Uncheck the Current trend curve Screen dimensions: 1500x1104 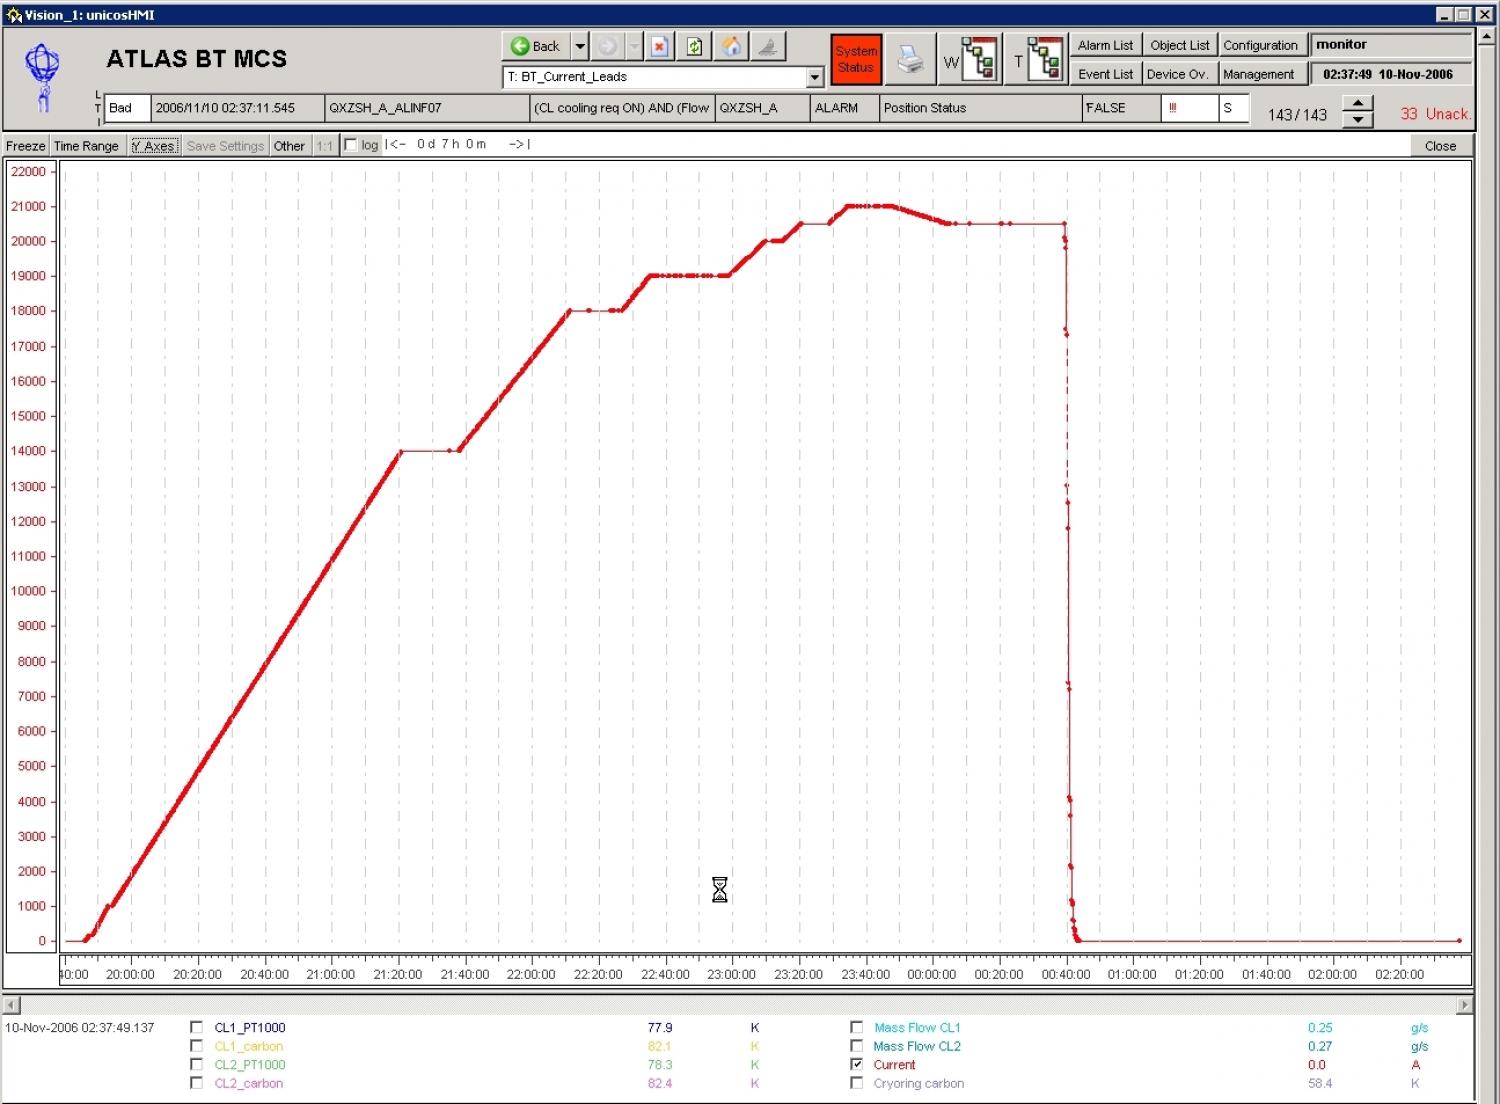pos(857,1064)
